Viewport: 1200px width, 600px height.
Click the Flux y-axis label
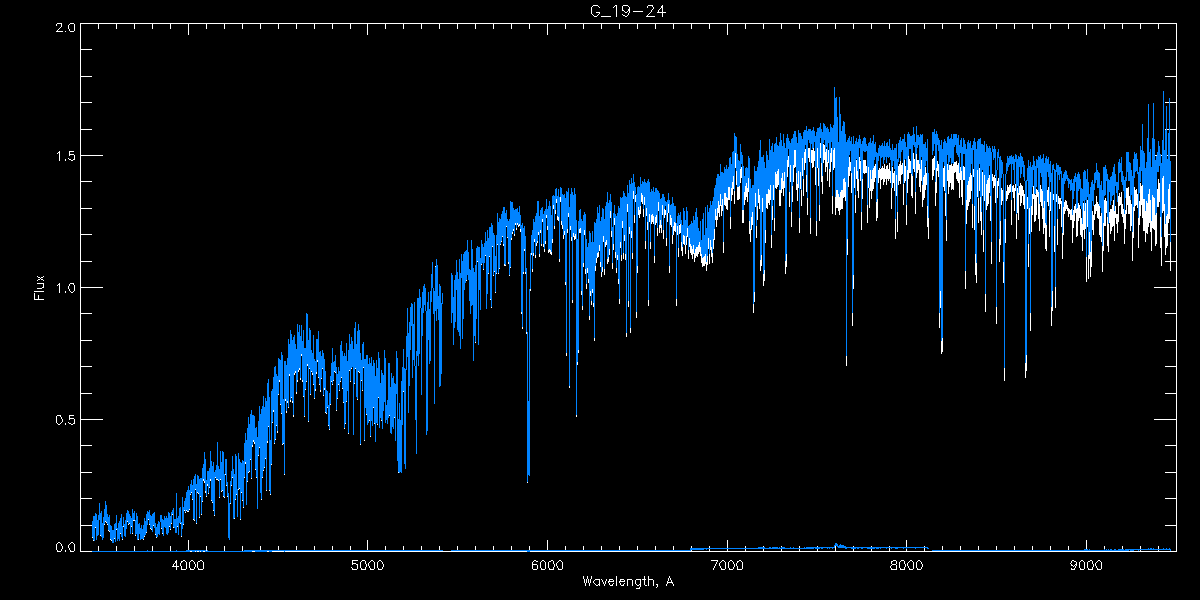(x=39, y=288)
